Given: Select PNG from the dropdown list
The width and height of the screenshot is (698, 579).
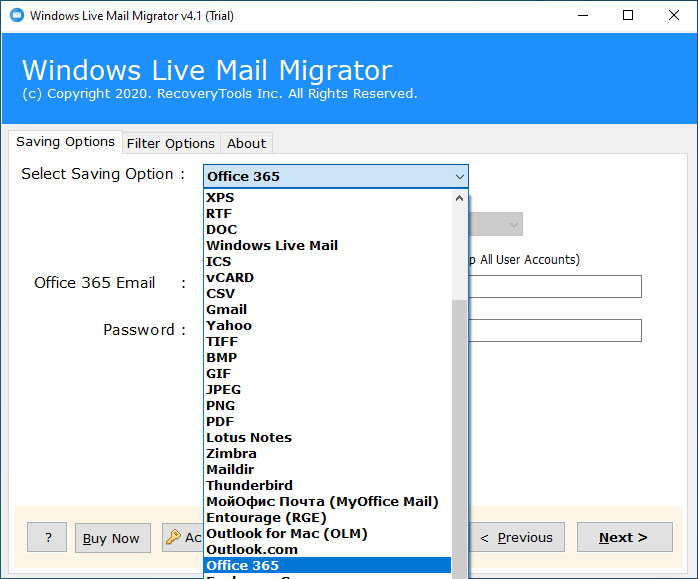Looking at the screenshot, I should (328, 406).
